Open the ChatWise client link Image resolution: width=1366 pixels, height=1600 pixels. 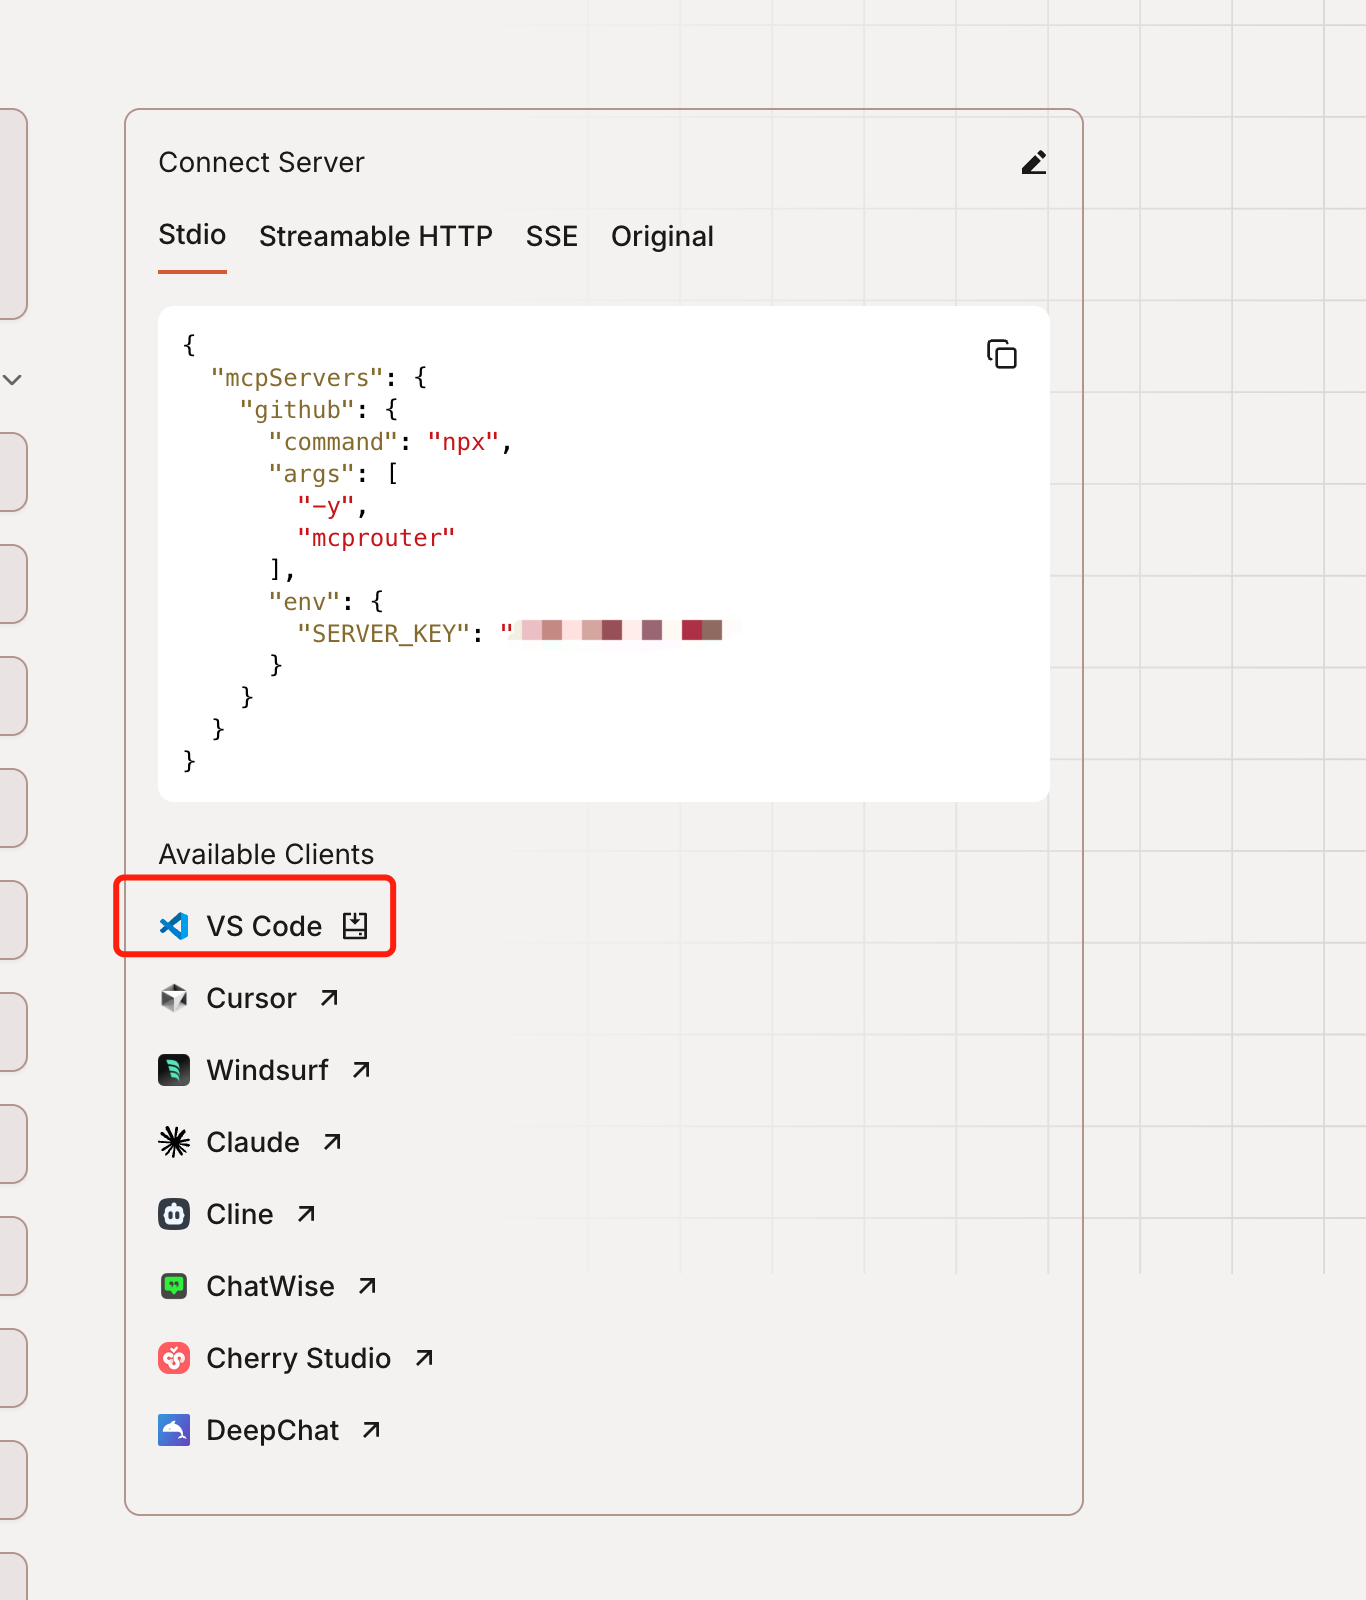(x=269, y=1286)
